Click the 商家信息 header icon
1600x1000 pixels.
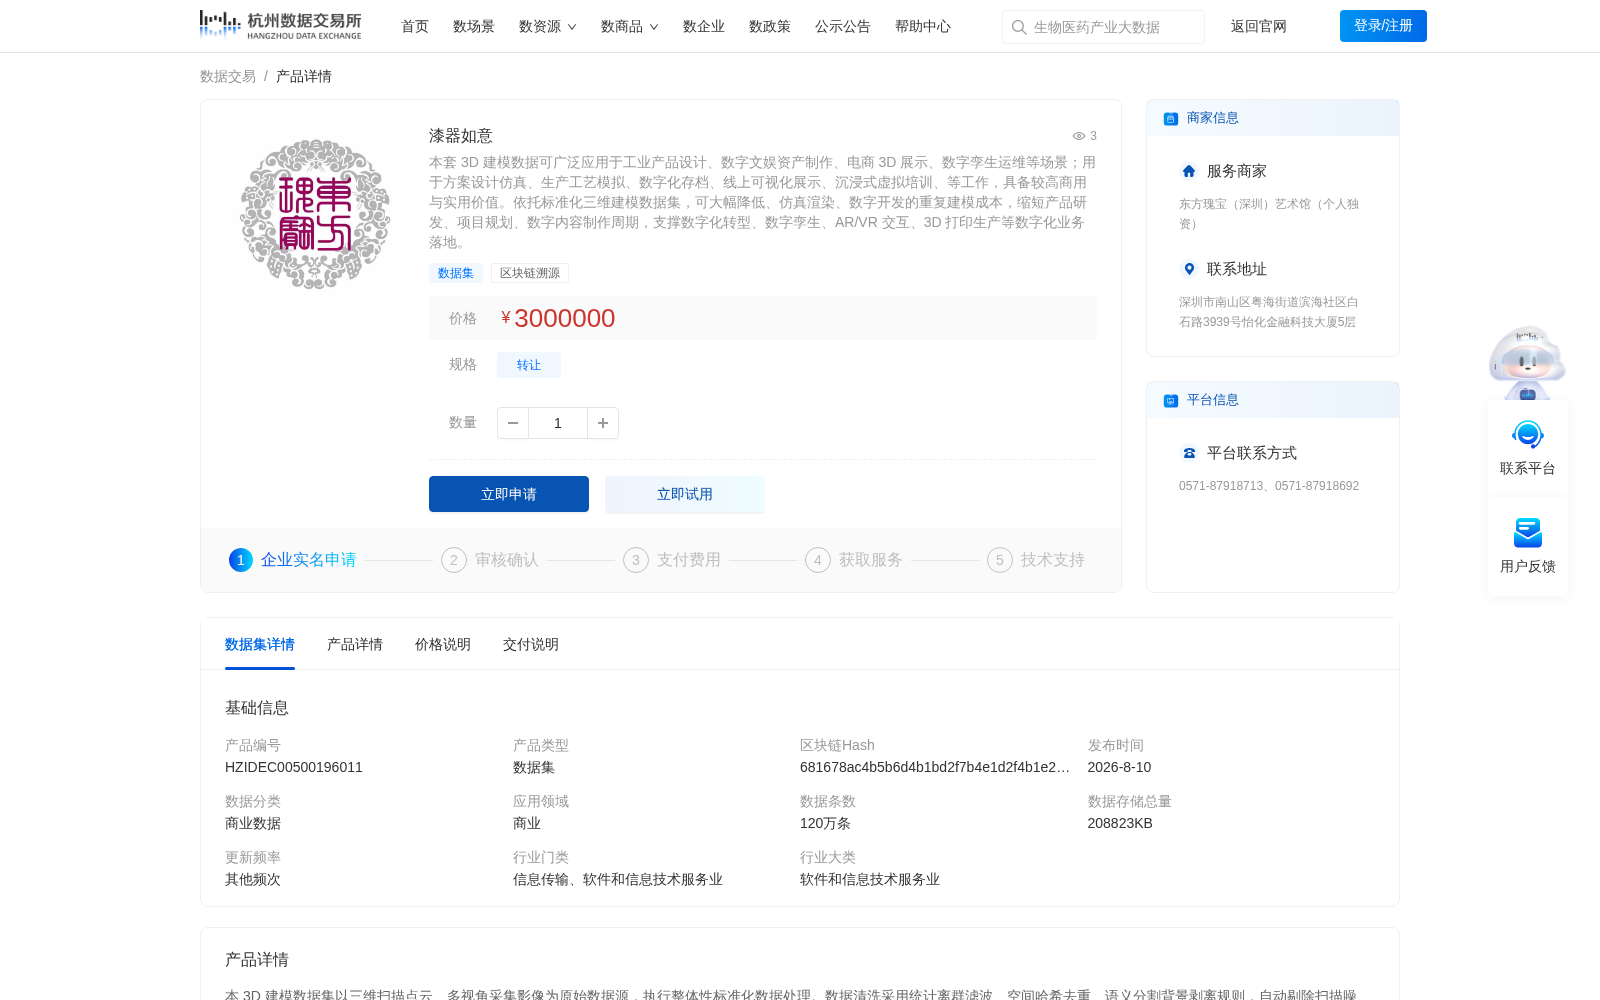[x=1171, y=119]
